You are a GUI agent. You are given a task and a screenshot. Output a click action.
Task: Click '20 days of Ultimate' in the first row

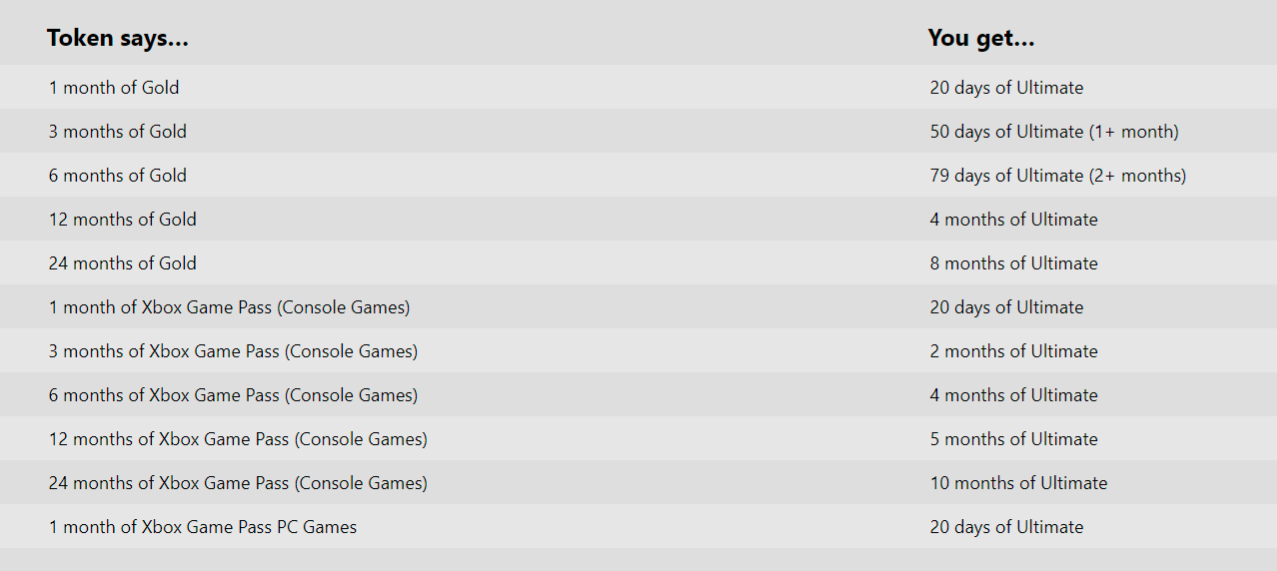click(x=1006, y=87)
